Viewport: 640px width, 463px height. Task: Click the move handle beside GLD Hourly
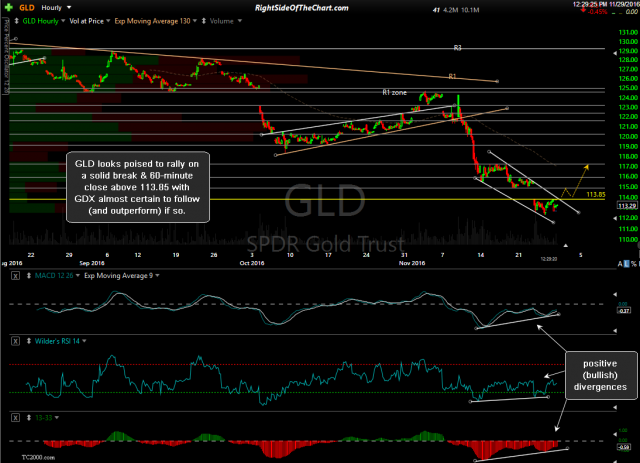tap(16, 21)
